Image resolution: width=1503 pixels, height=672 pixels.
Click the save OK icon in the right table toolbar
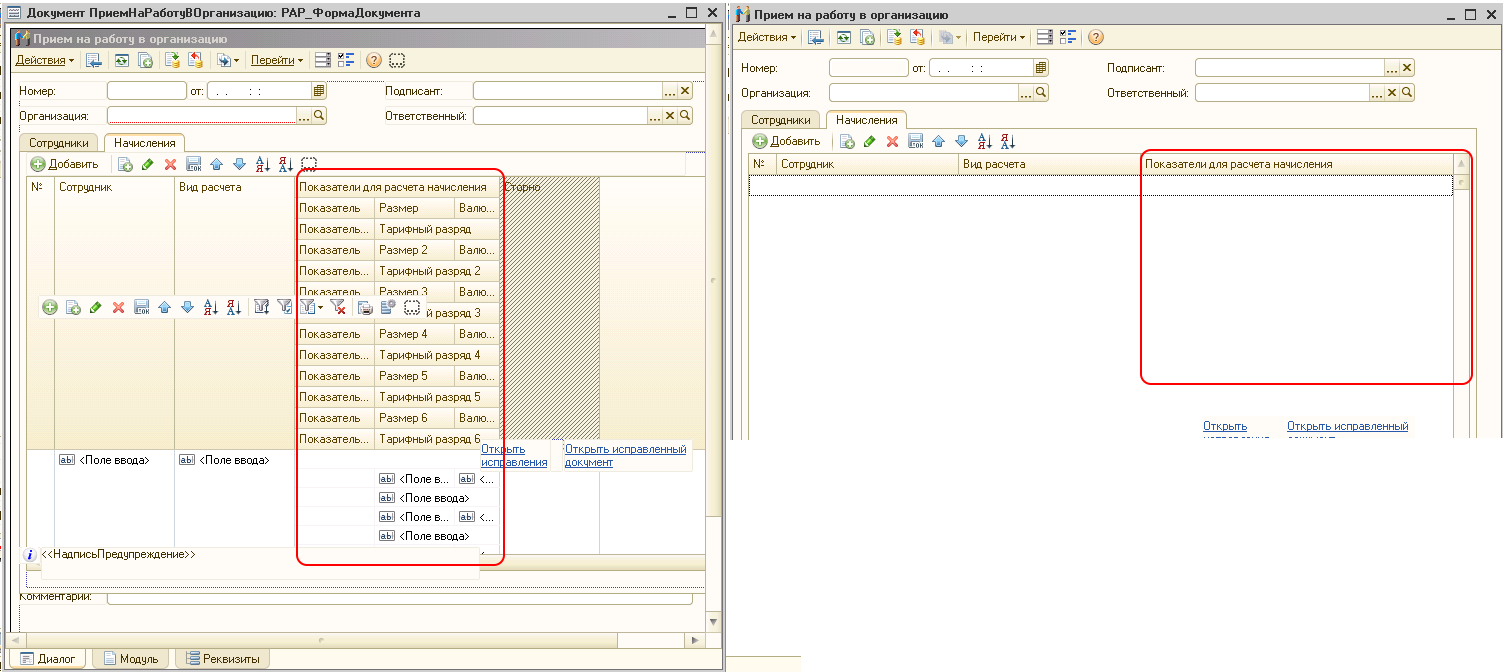tap(915, 141)
